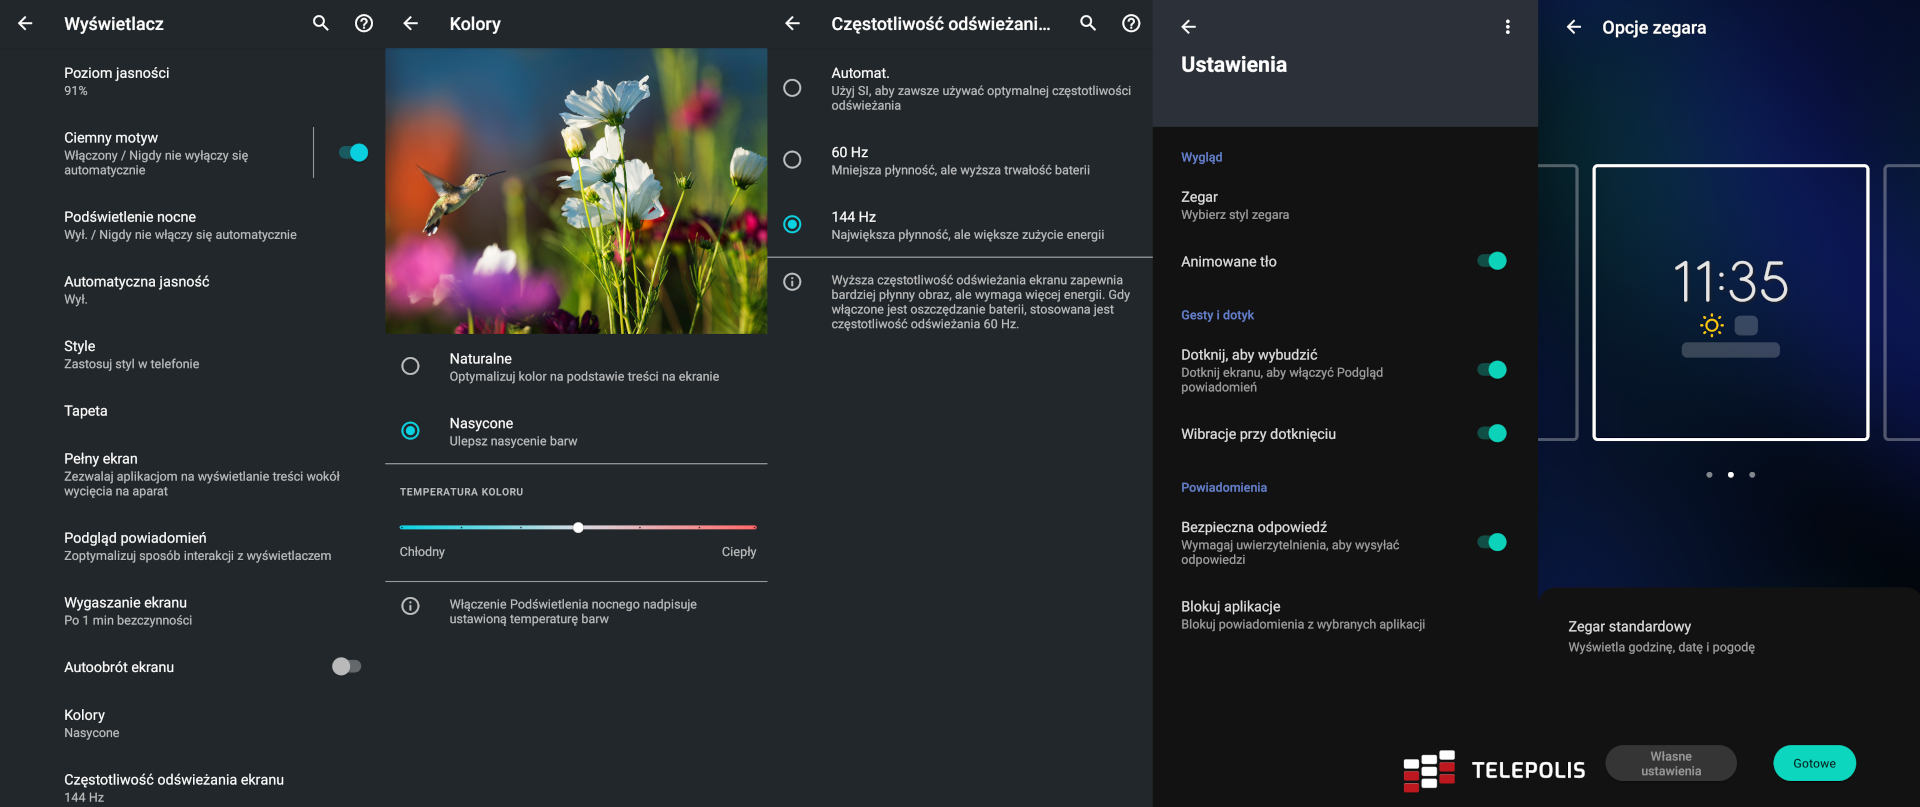This screenshot has width=1920, height=807.
Task: Select the Naturalne color mode
Action: (x=410, y=366)
